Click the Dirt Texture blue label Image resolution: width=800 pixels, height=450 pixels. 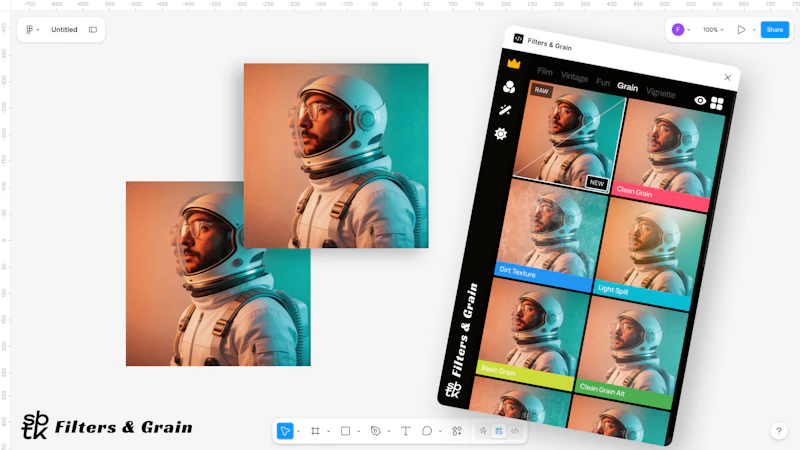coord(544,277)
